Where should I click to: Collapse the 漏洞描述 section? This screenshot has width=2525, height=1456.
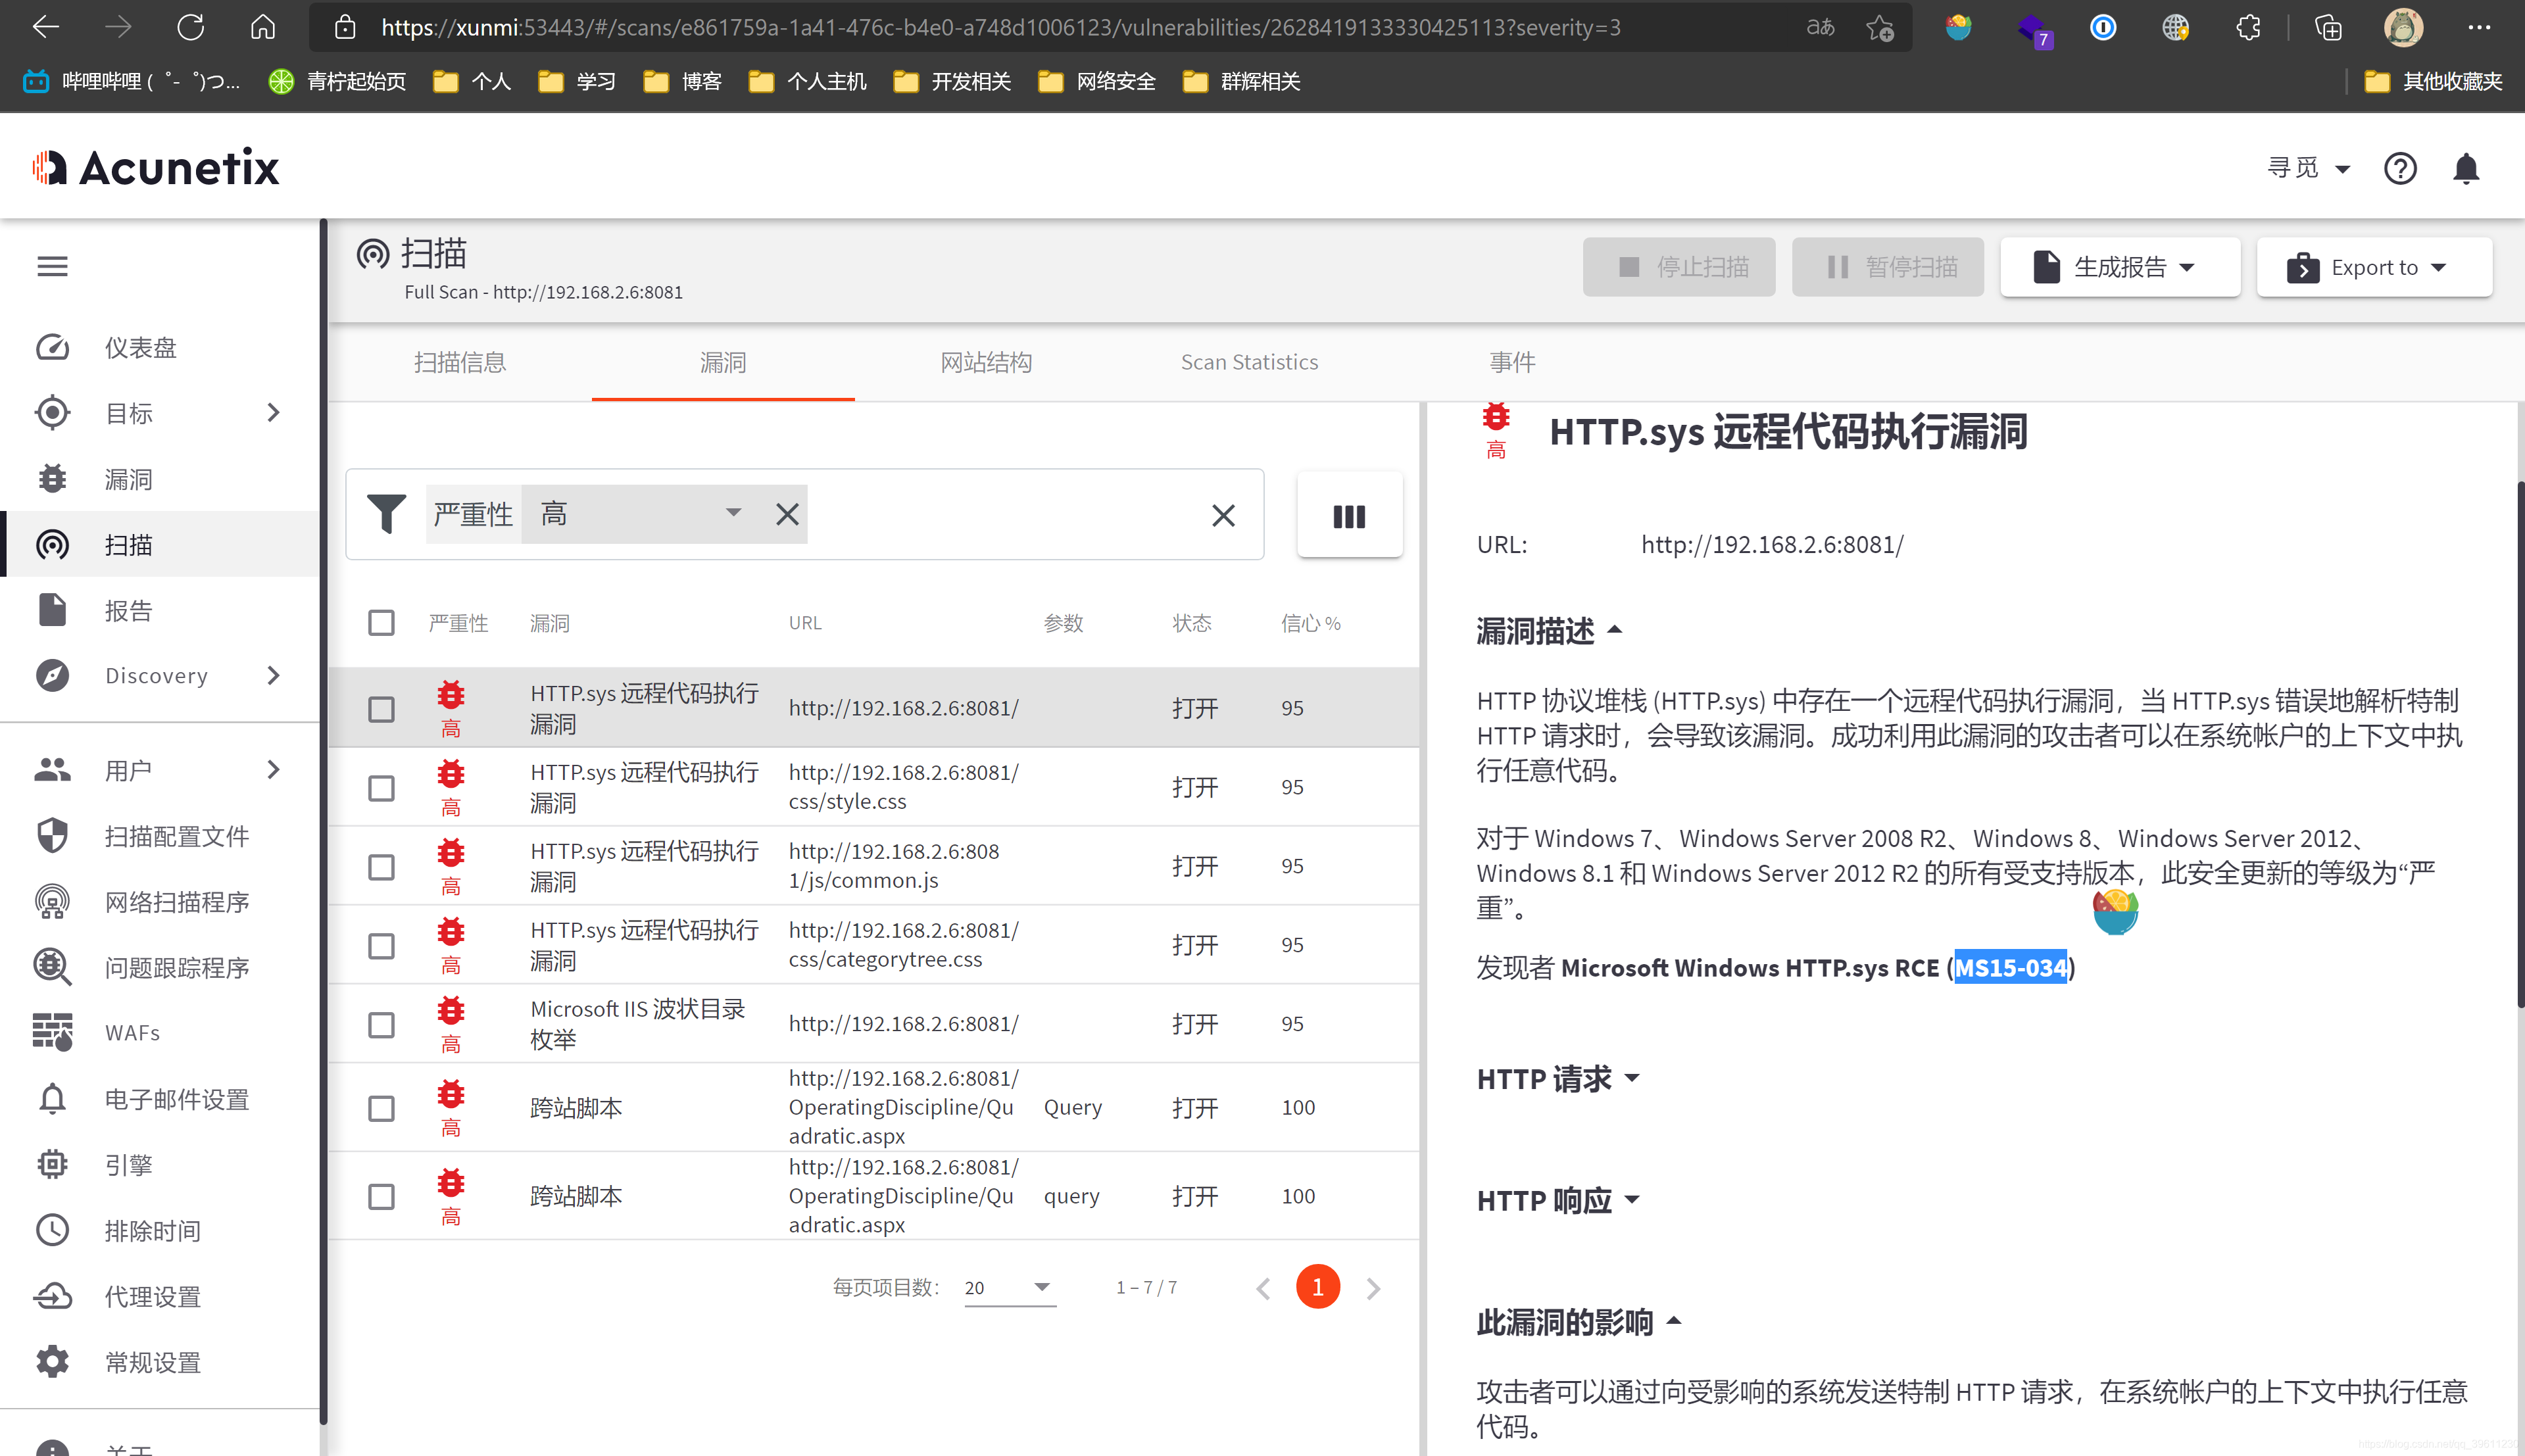1548,631
